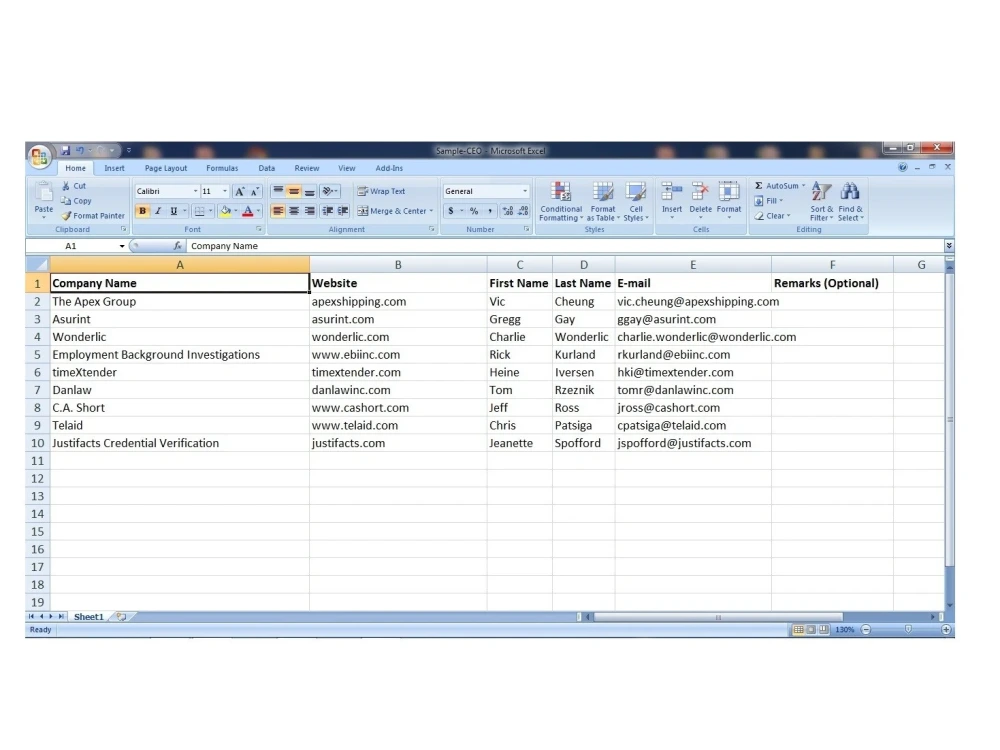
Task: Expand the font size 11 dropdown
Action: [224, 191]
